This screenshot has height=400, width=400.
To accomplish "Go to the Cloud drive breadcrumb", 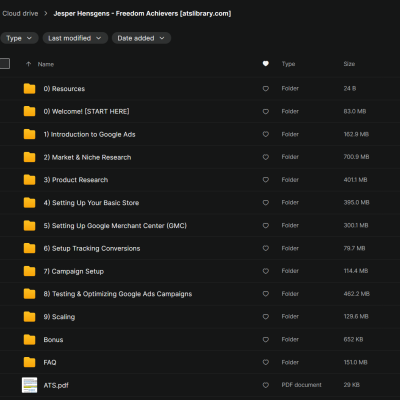I will tap(20, 14).
